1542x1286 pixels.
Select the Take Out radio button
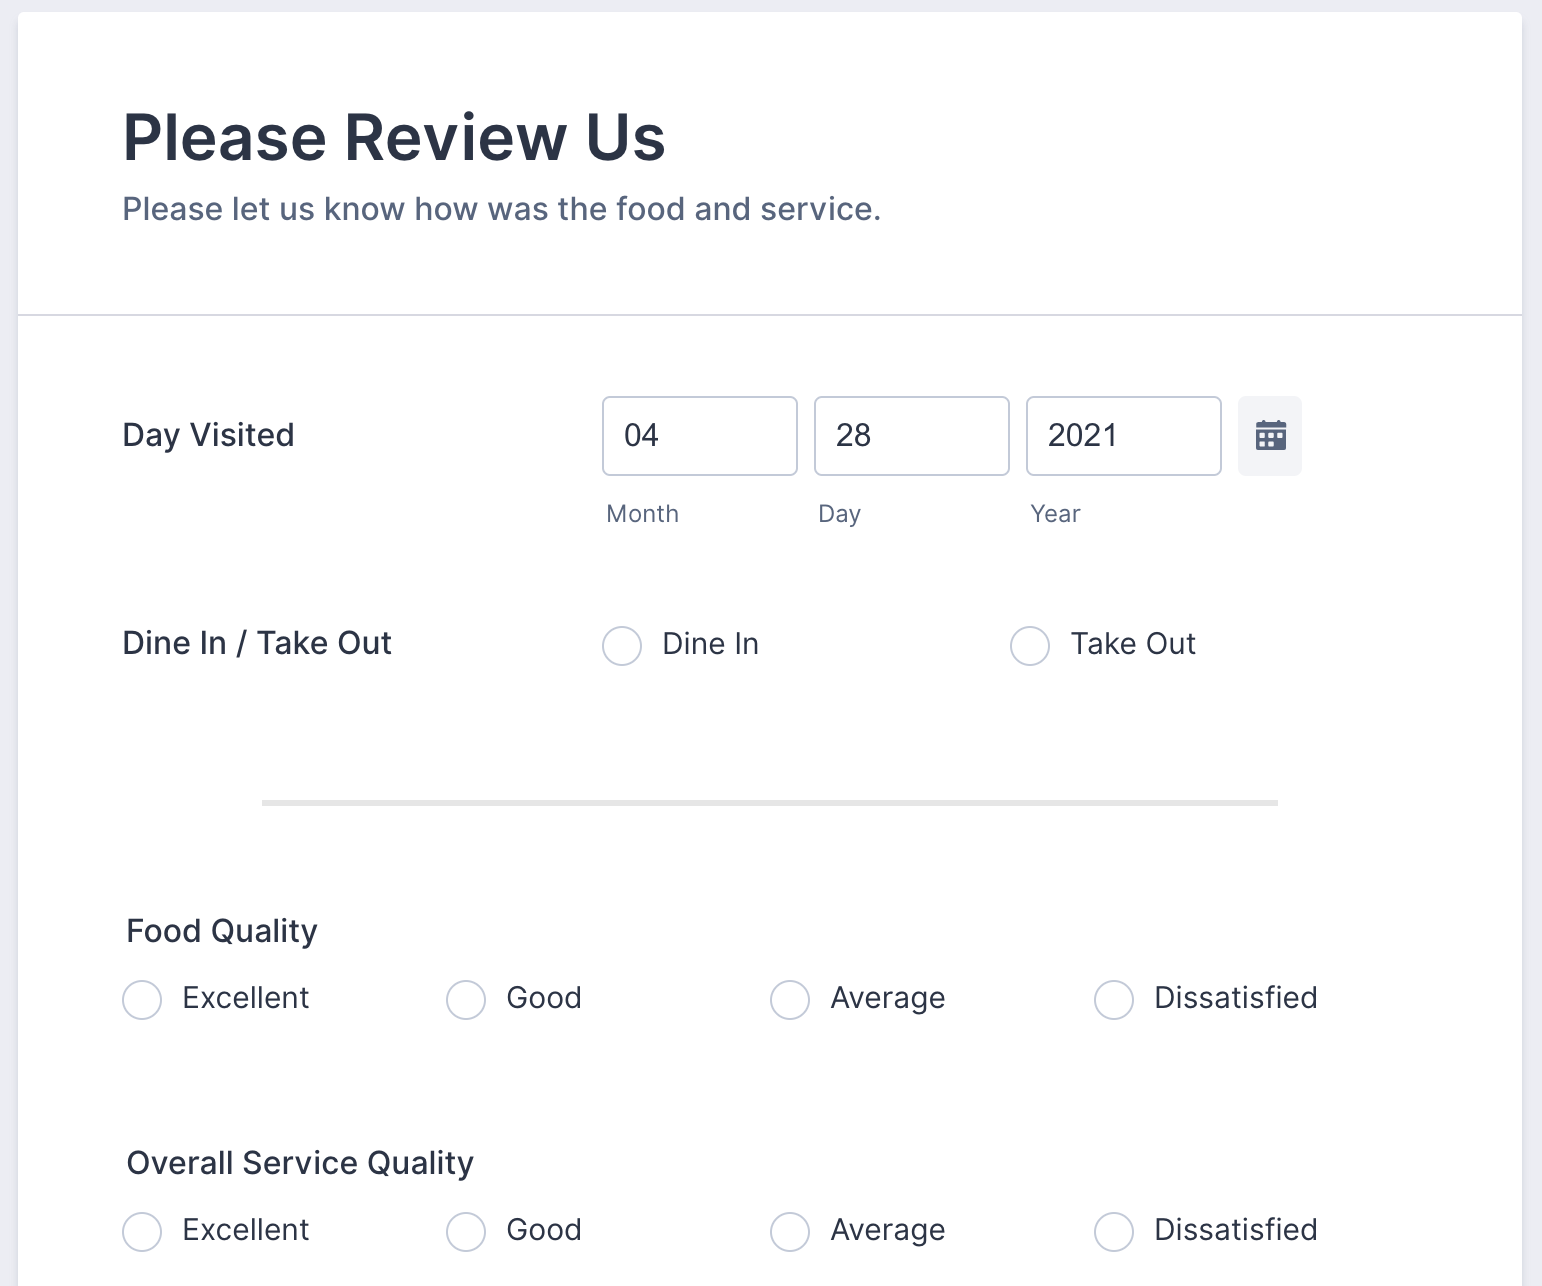point(1030,646)
